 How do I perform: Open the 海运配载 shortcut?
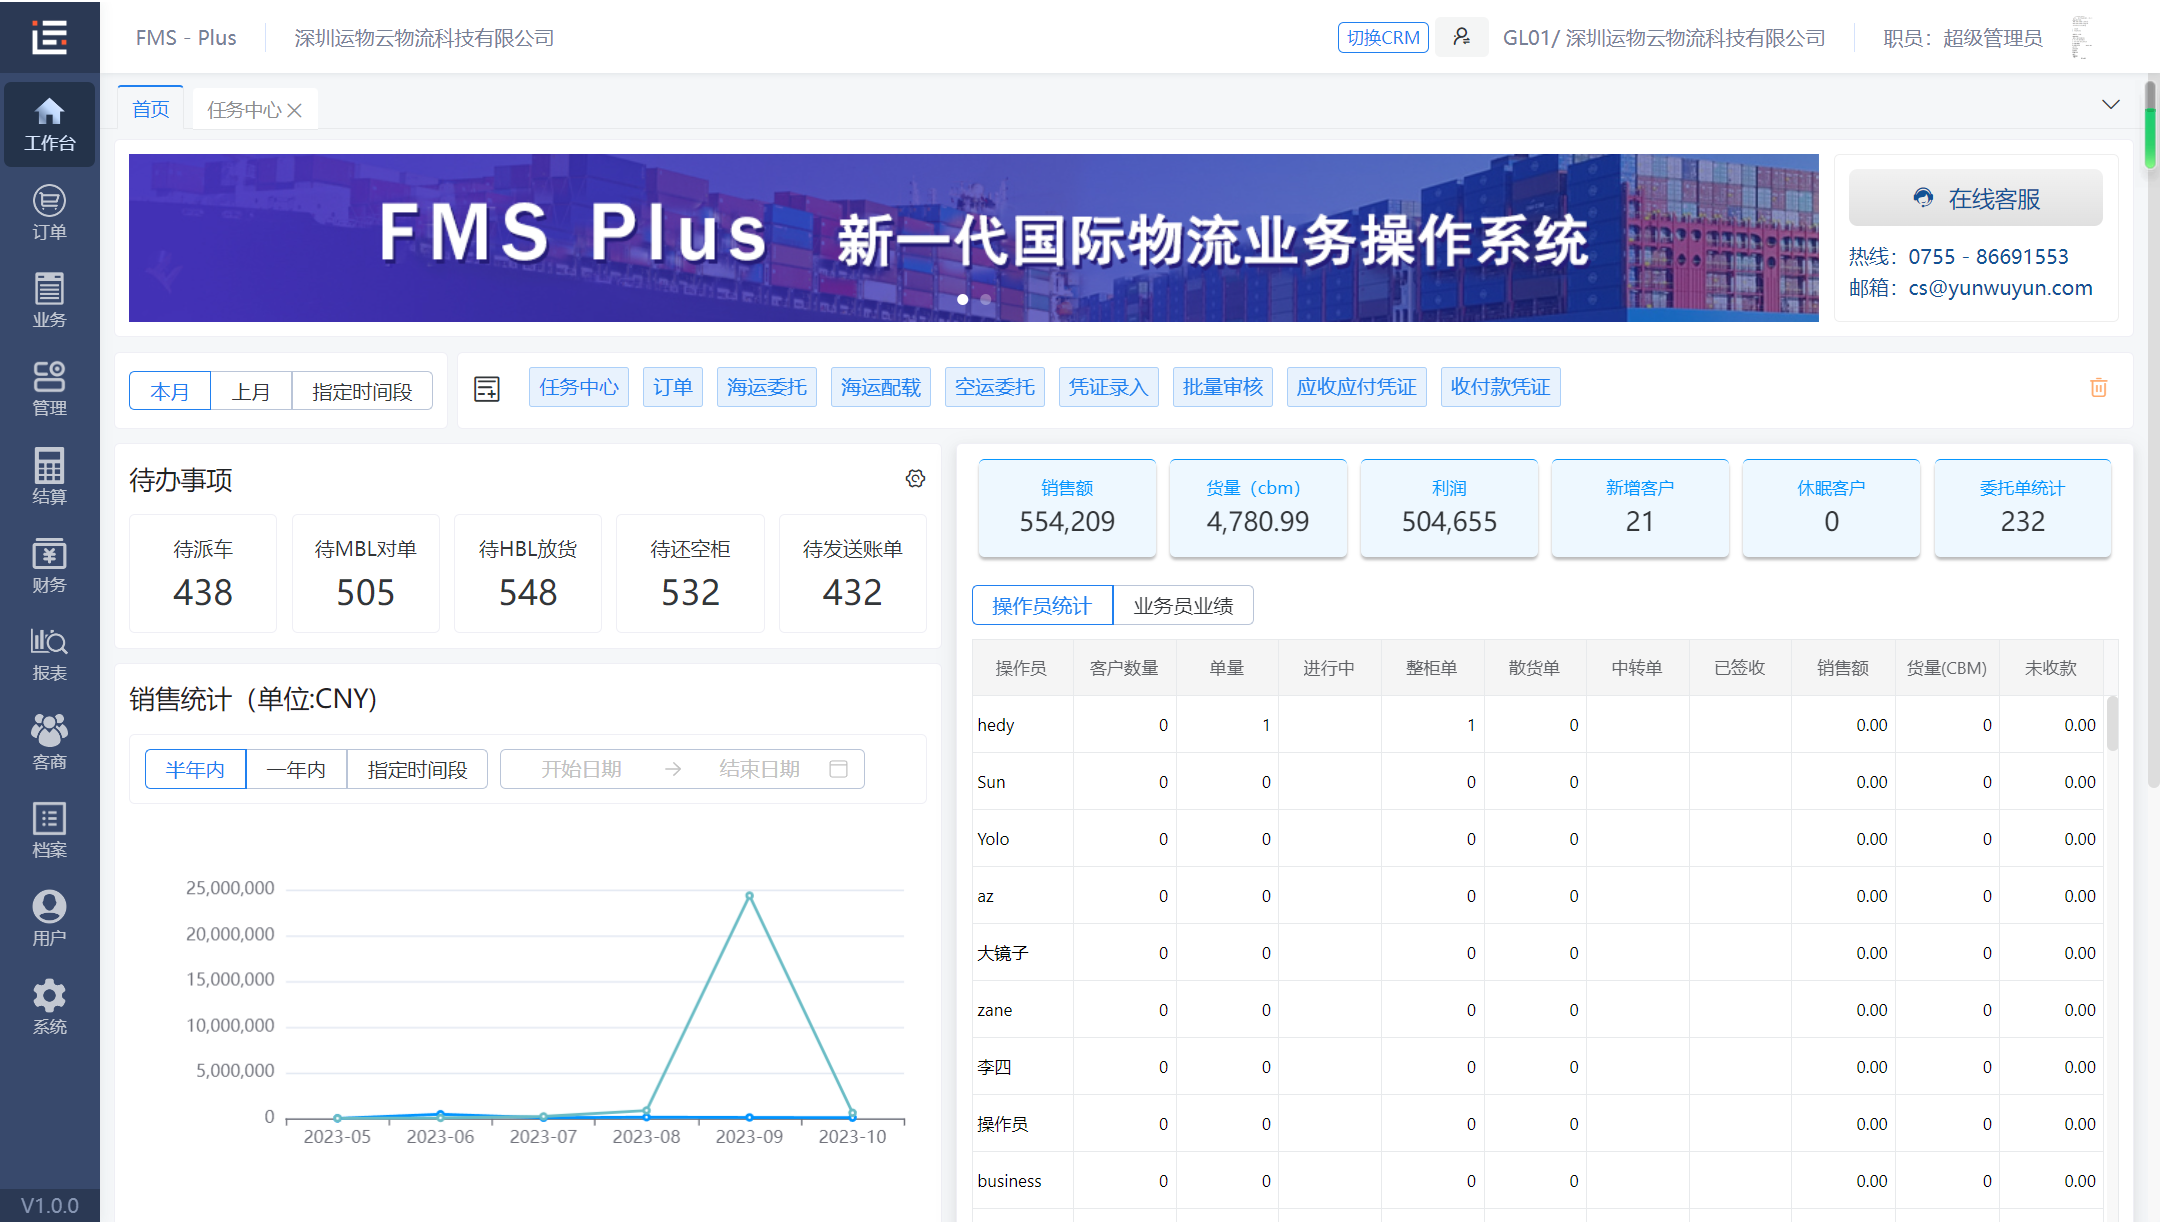coord(881,387)
